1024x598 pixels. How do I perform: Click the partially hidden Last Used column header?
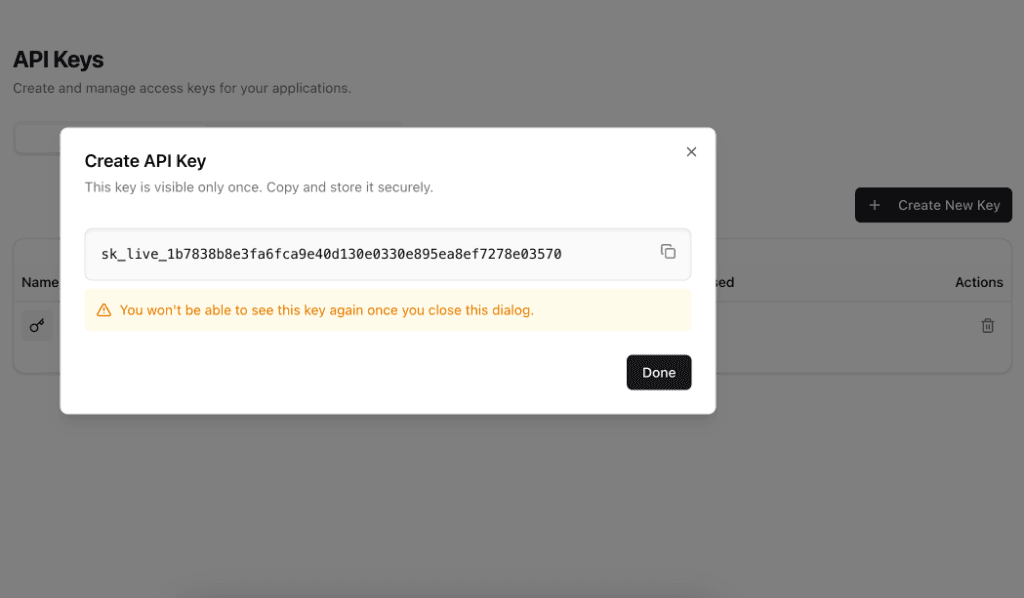(x=727, y=282)
